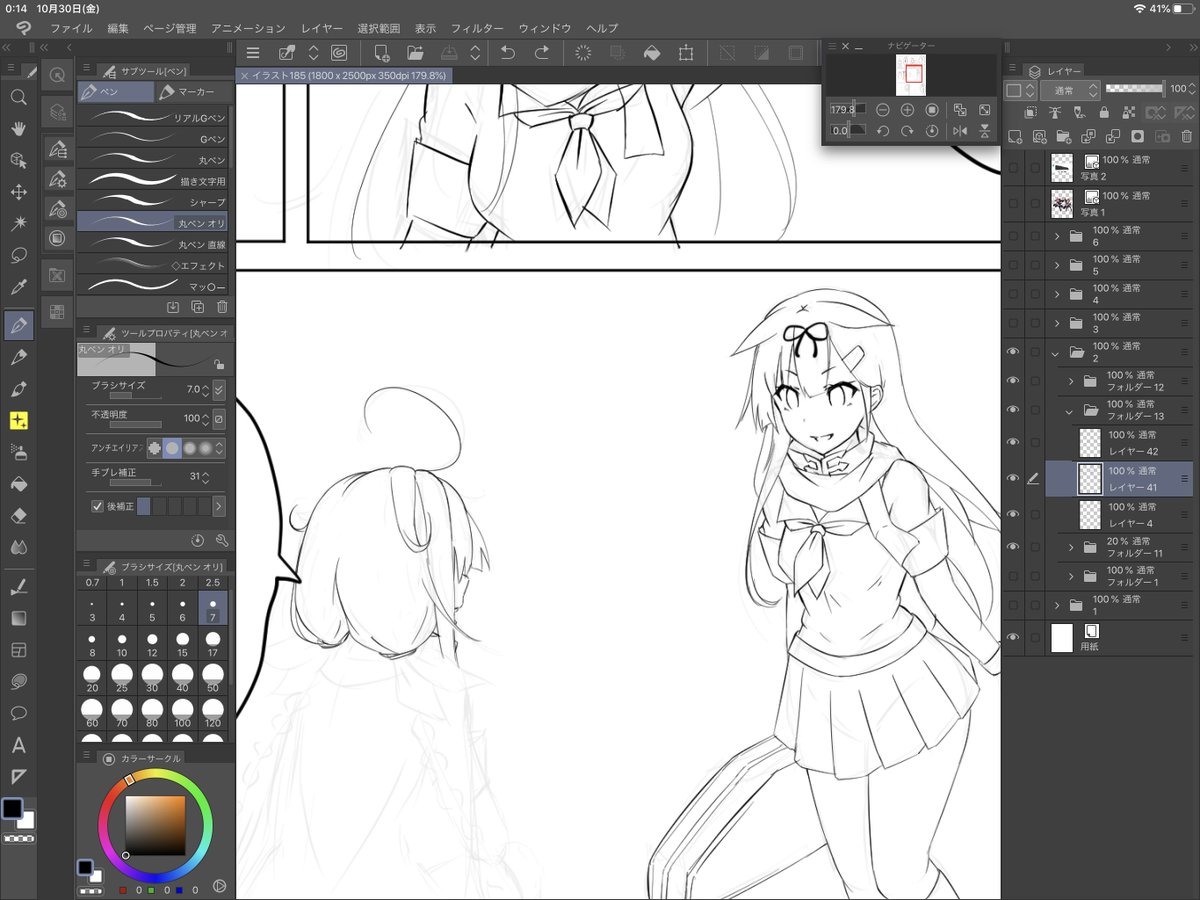
Task: Open tool property wrench settings icon
Action: [222, 540]
